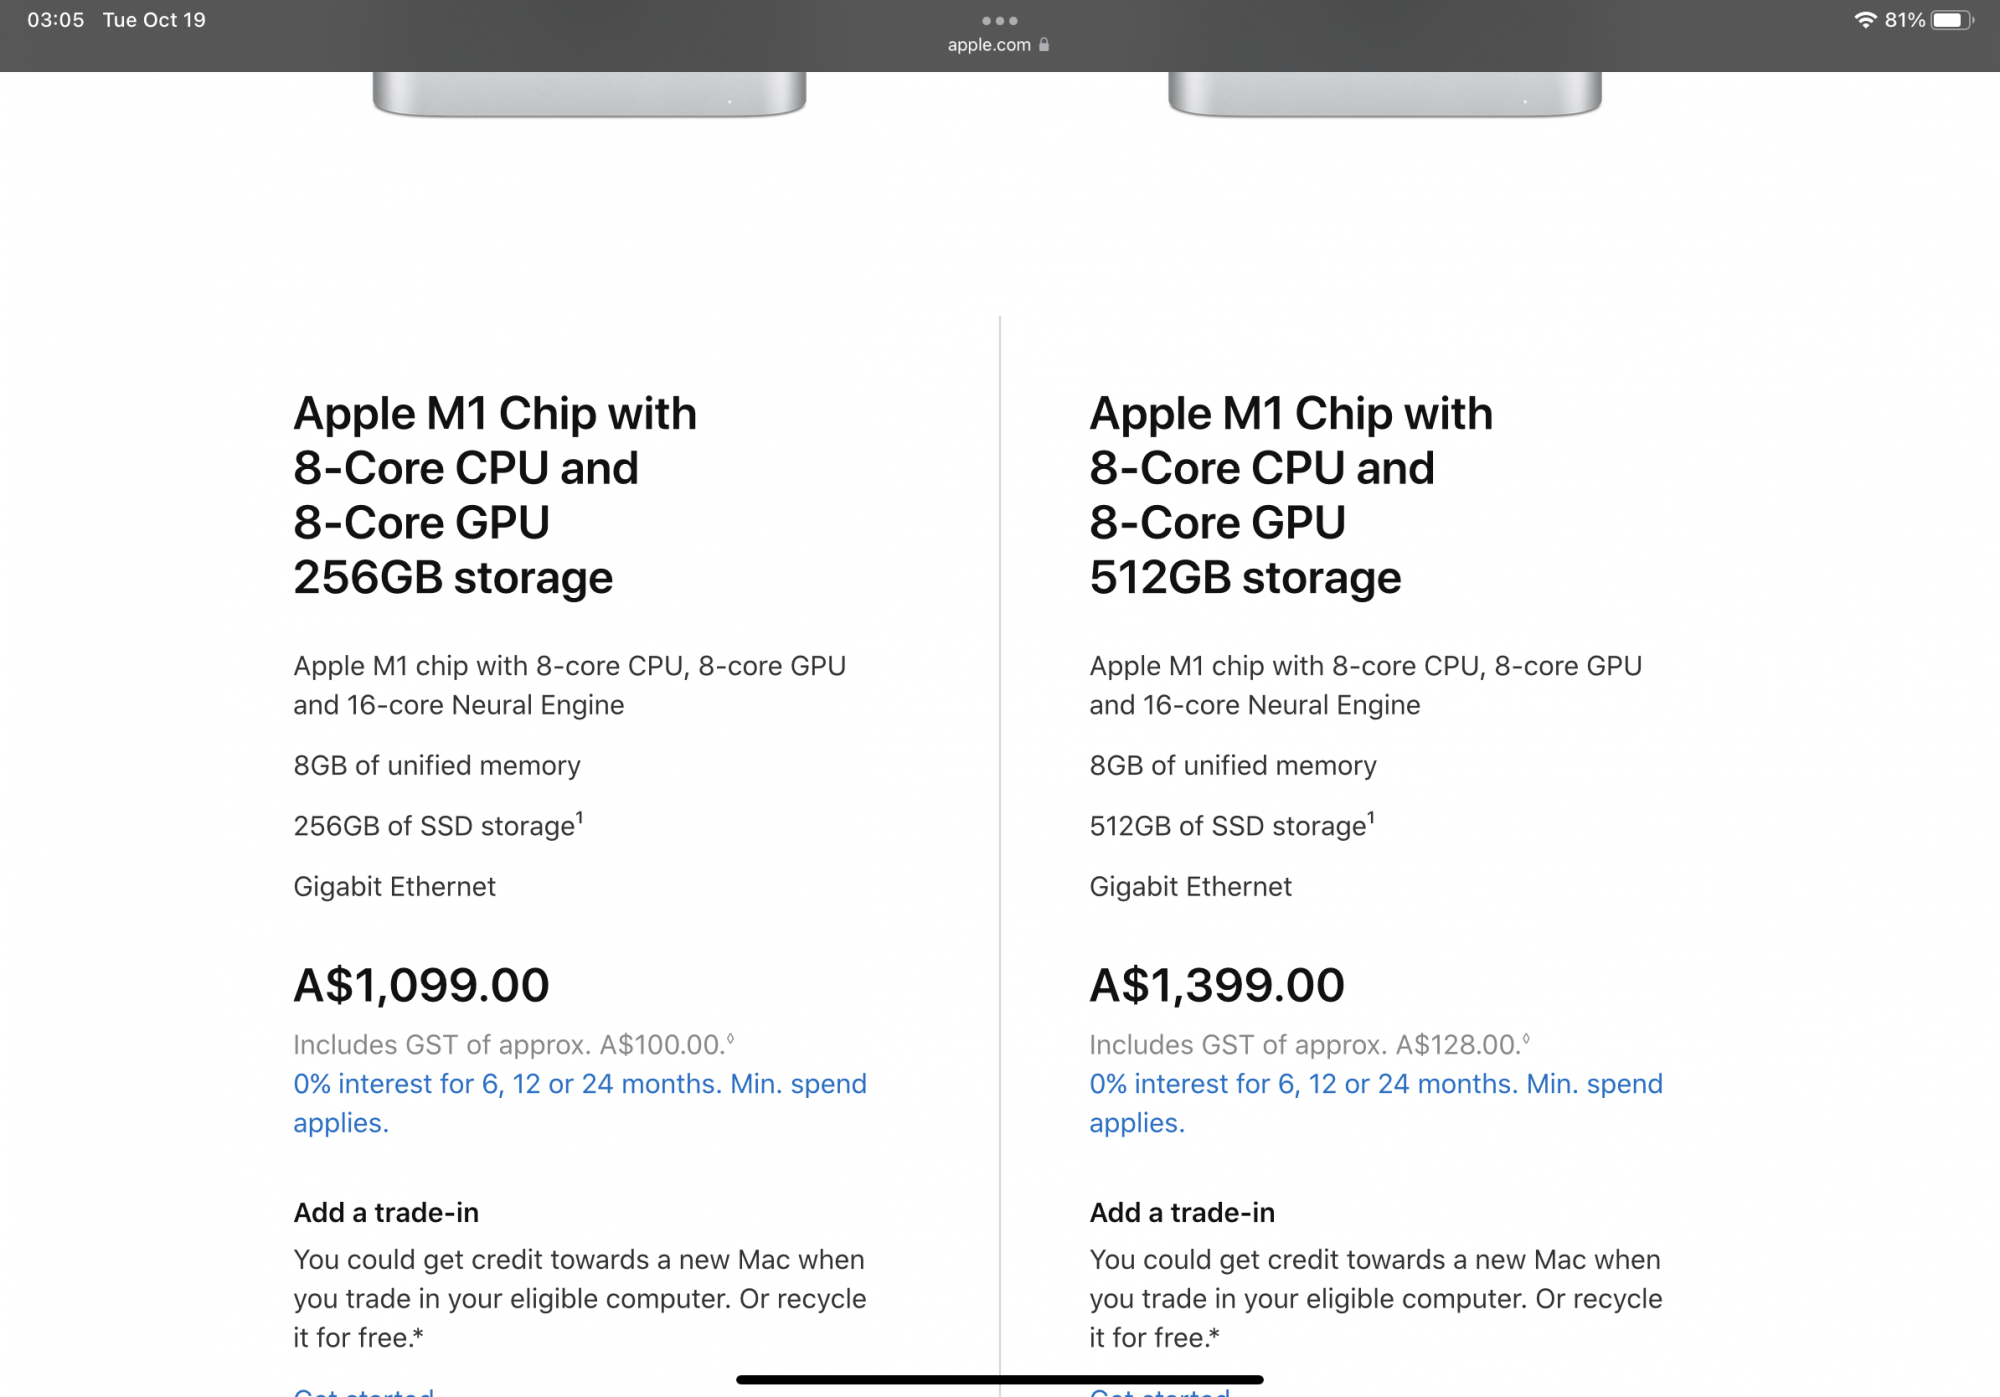The image size is (2000, 1397).
Task: Click footnote 1 after 256GB SSD storage
Action: tap(580, 817)
